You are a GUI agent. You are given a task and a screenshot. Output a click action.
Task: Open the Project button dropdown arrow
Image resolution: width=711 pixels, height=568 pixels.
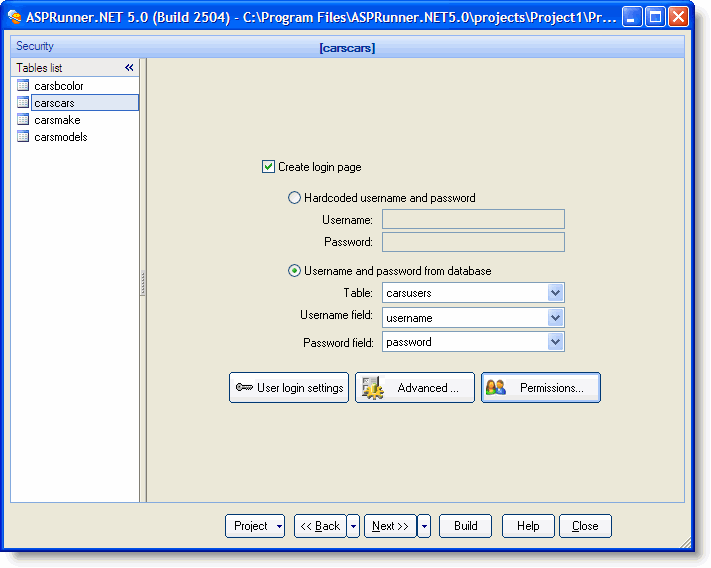tap(279, 526)
